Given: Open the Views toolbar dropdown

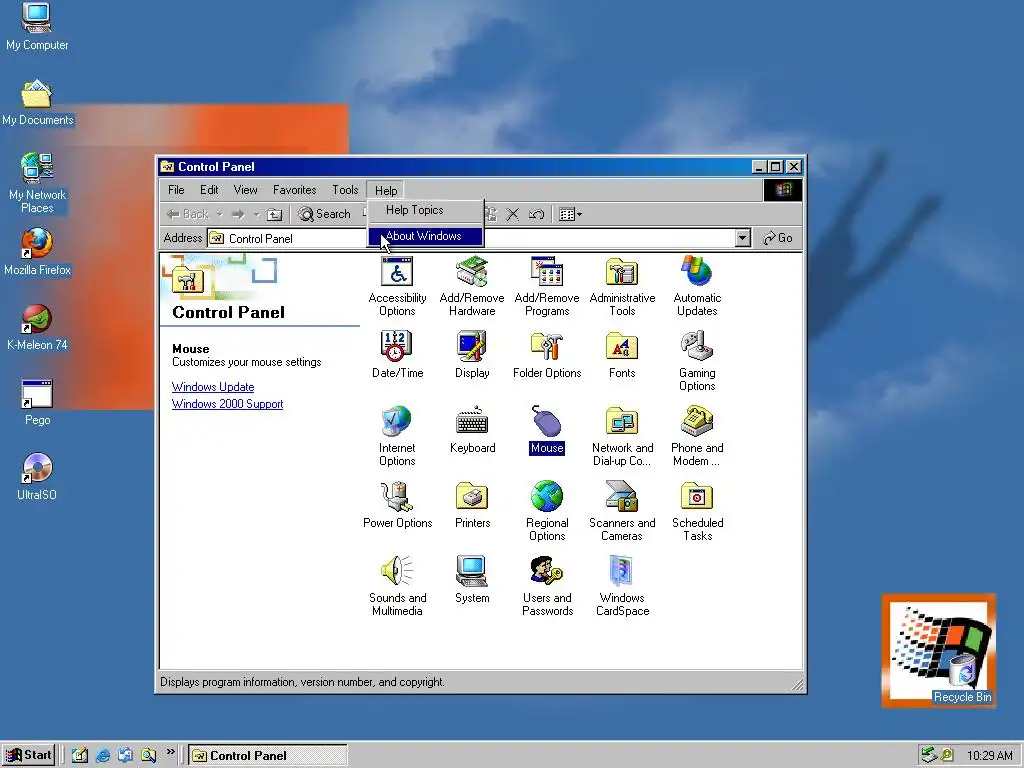Looking at the screenshot, I should [x=571, y=214].
